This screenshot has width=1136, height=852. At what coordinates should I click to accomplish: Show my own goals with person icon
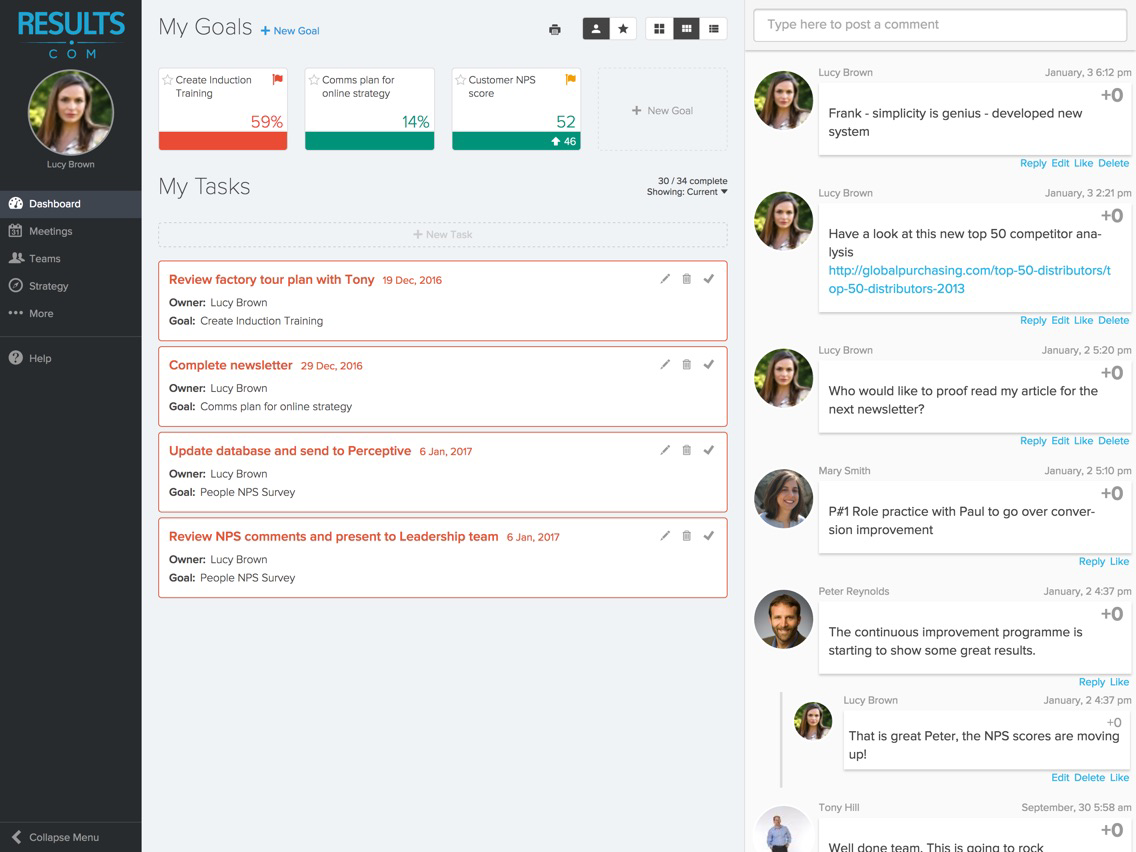[x=596, y=29]
